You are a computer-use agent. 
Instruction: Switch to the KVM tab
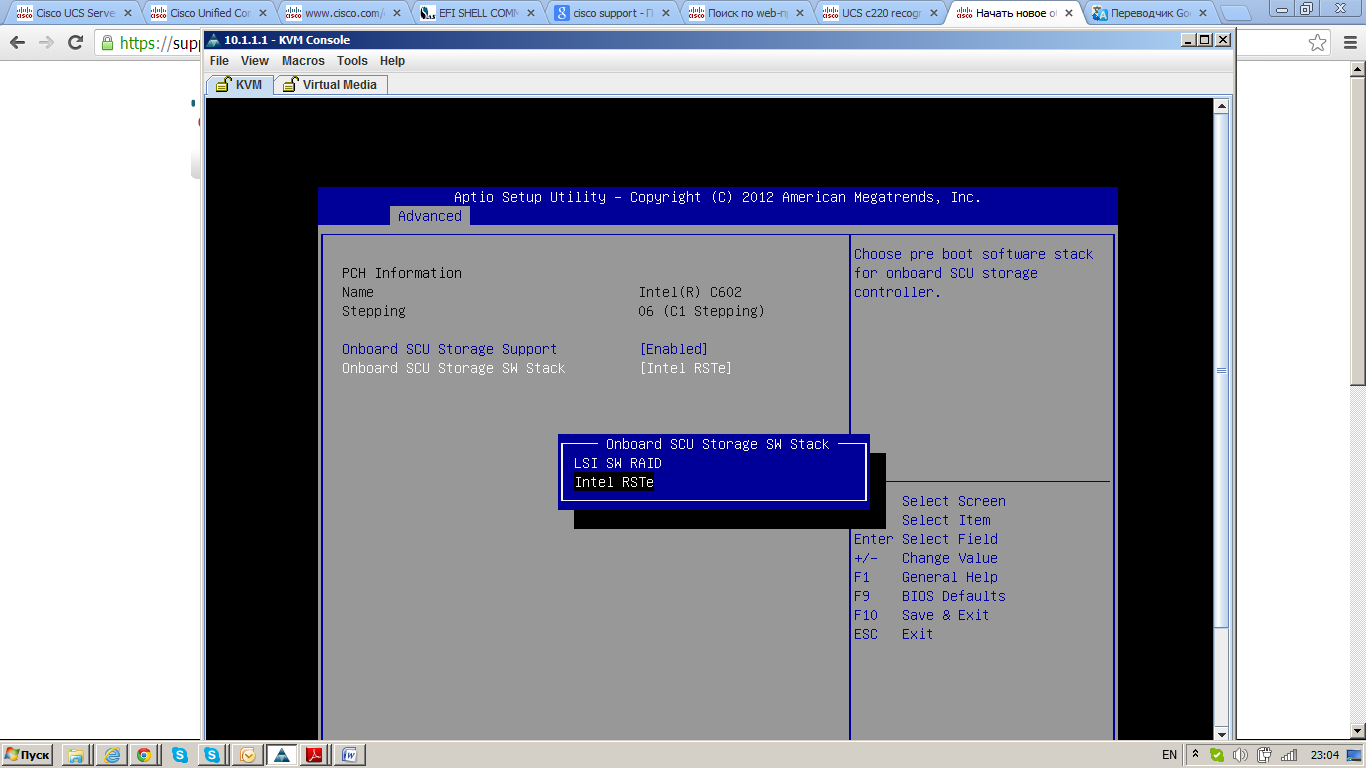coord(239,85)
